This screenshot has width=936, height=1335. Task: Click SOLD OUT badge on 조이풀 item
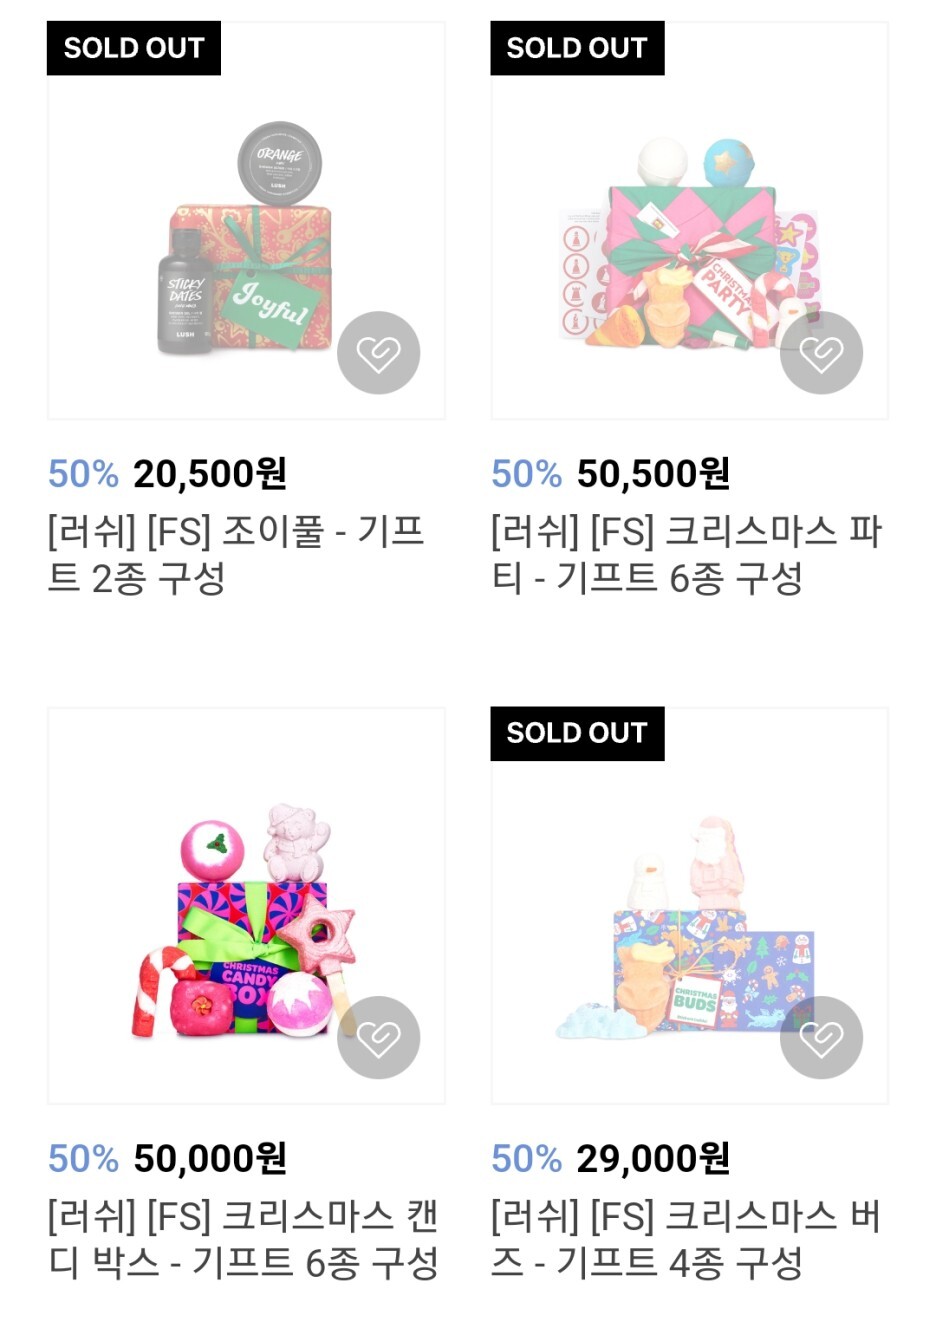[134, 48]
